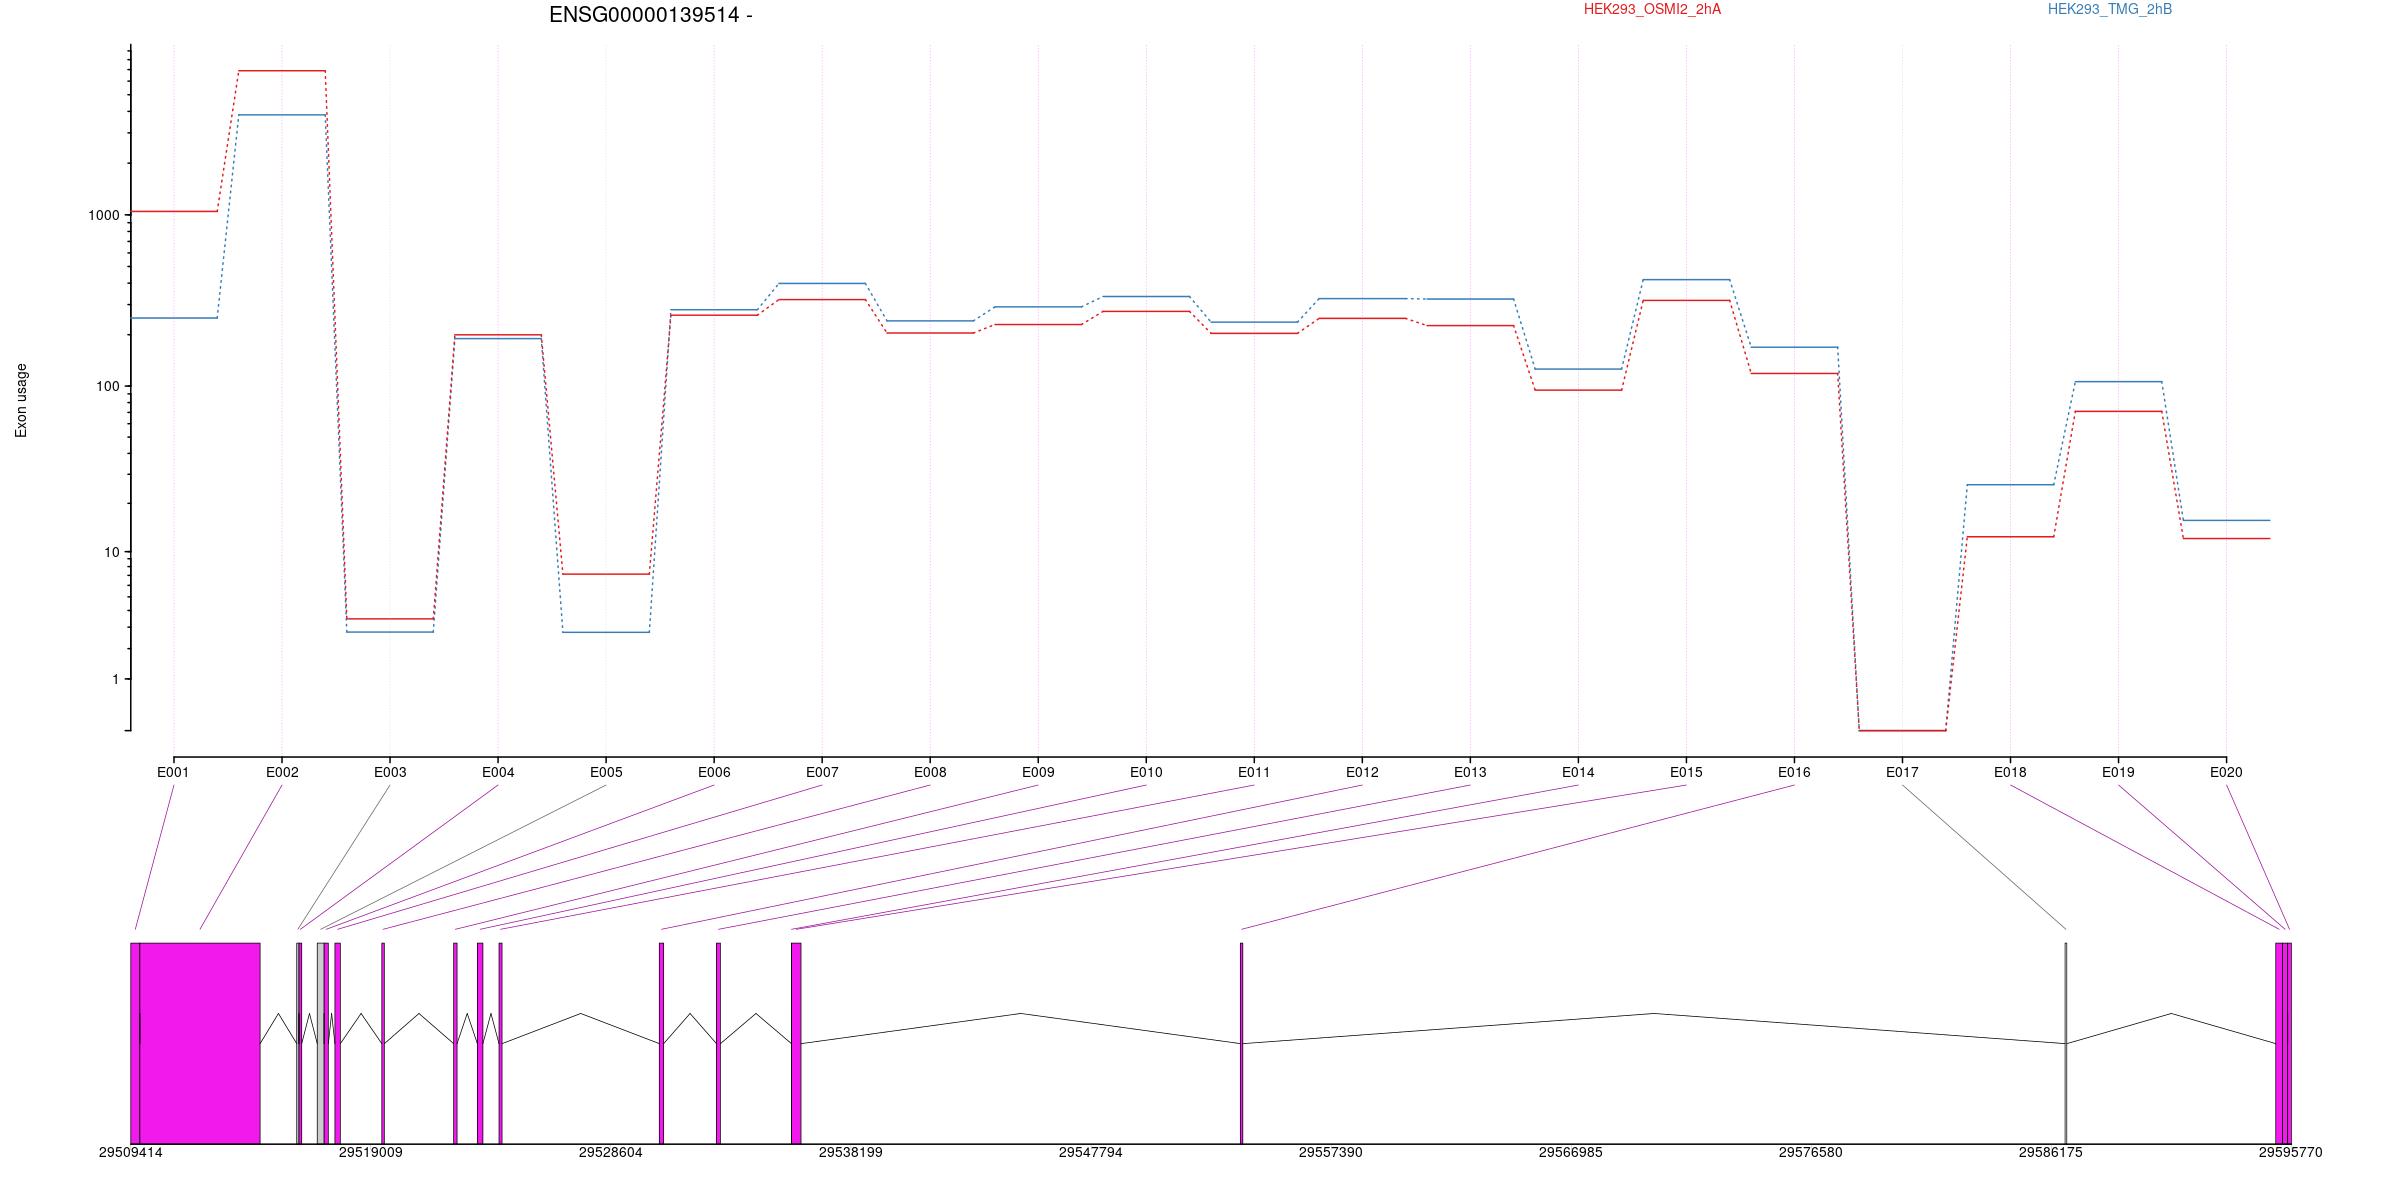Image resolution: width=2400 pixels, height=1200 pixels.
Task: Click the E018 exon label
Action: 2010,772
